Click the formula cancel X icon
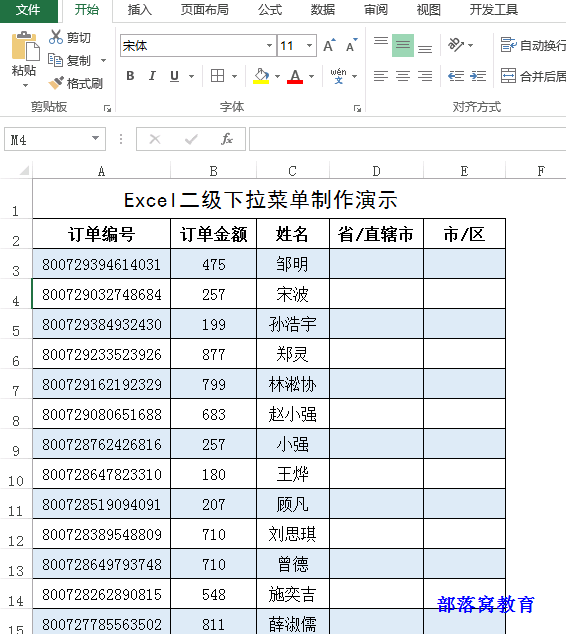 pyautogui.click(x=155, y=139)
